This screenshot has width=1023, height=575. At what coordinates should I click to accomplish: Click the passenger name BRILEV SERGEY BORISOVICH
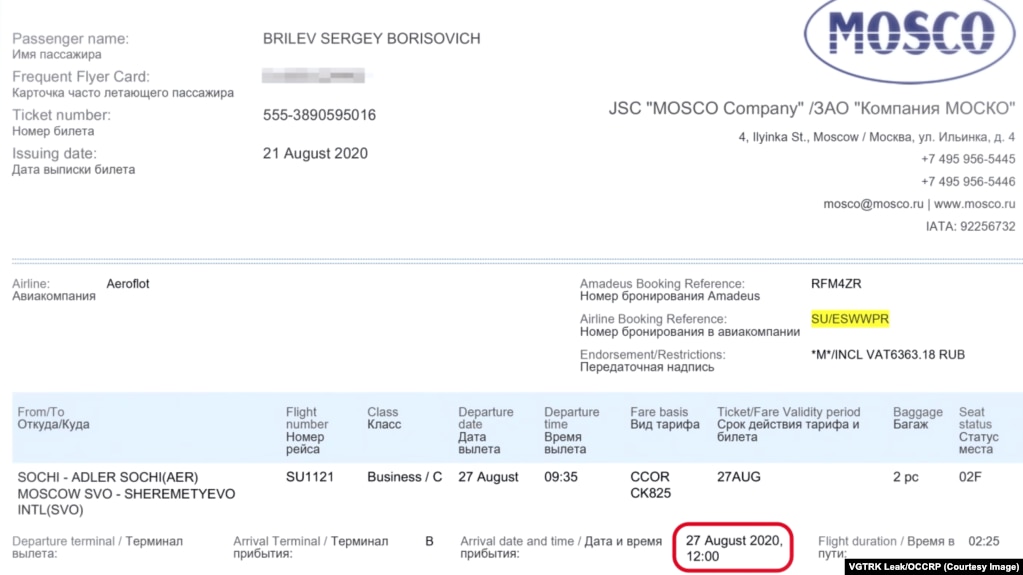coord(371,39)
